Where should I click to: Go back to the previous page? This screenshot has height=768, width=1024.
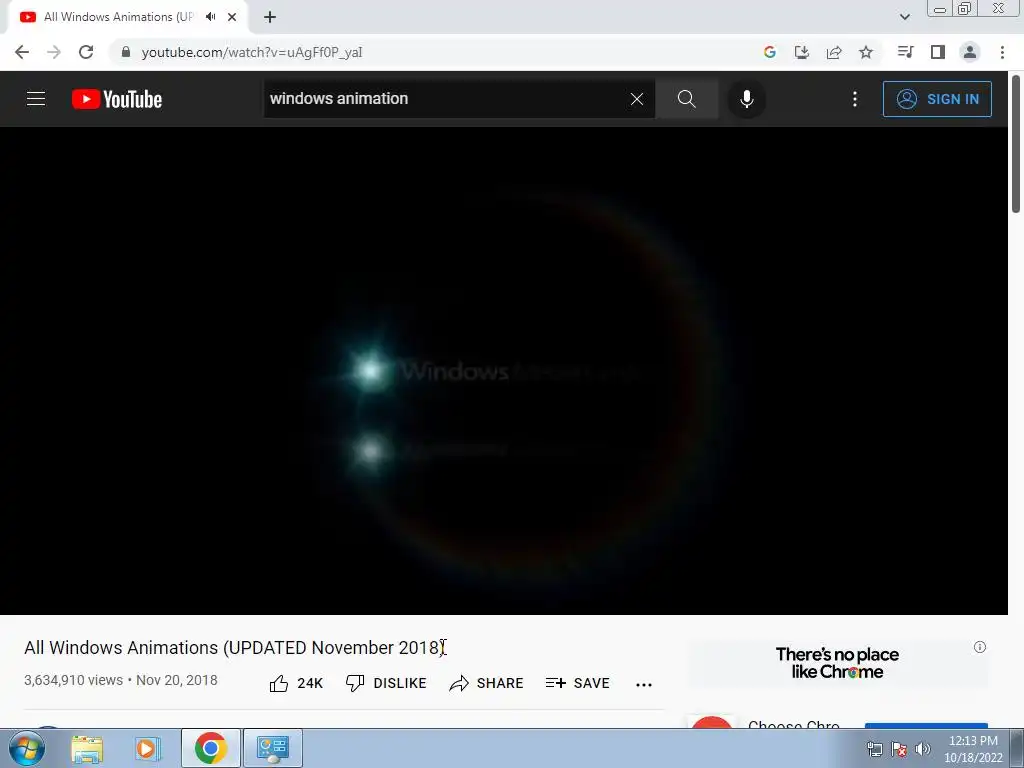22,52
